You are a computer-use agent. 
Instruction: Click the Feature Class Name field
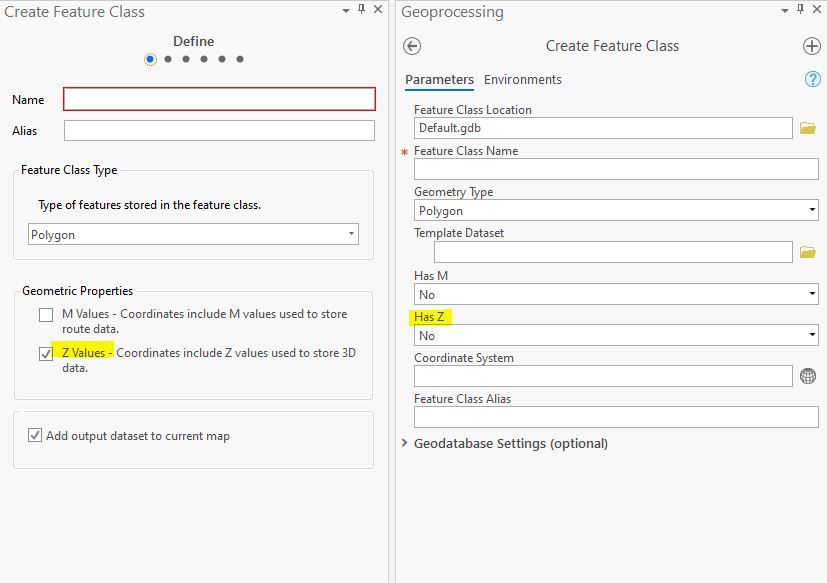pos(616,170)
